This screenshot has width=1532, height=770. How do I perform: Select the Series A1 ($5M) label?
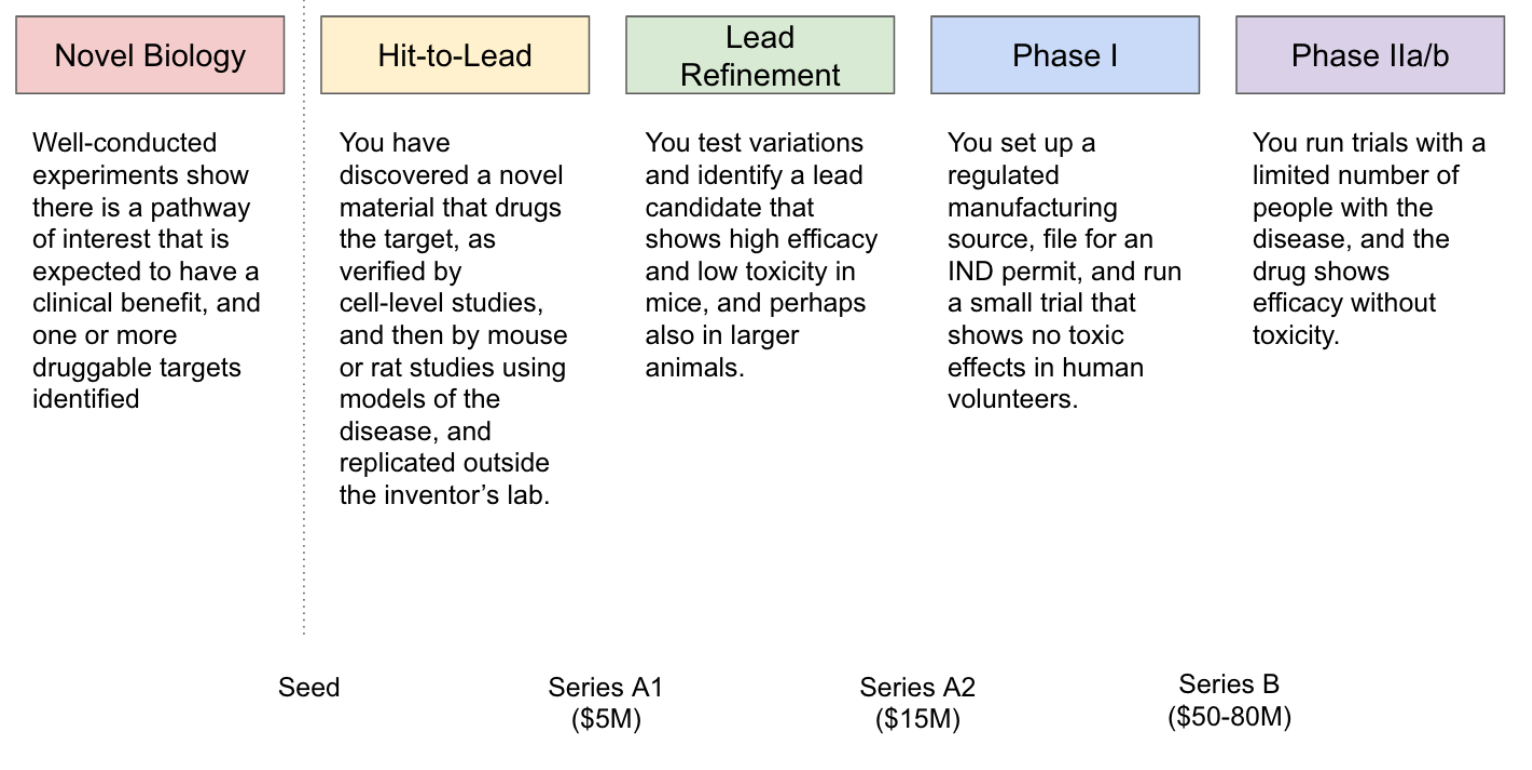point(605,704)
